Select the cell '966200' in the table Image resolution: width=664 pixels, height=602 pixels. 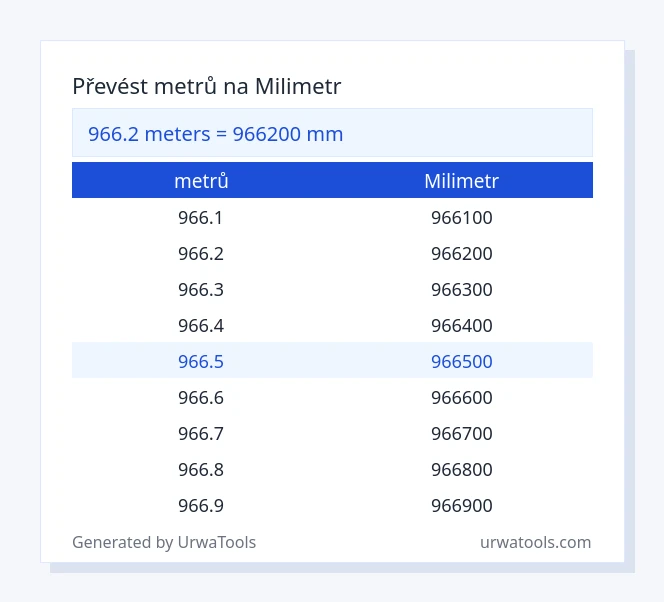click(462, 254)
